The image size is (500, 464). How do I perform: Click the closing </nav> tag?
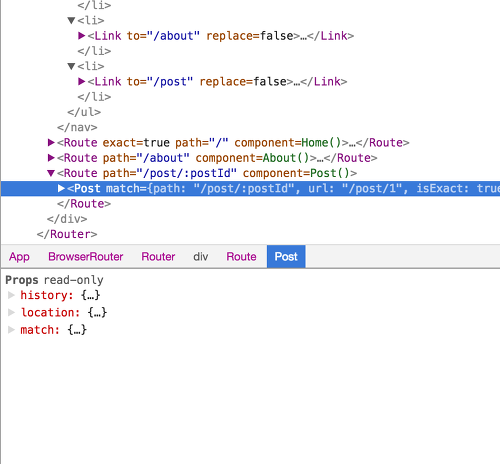pyautogui.click(x=77, y=127)
